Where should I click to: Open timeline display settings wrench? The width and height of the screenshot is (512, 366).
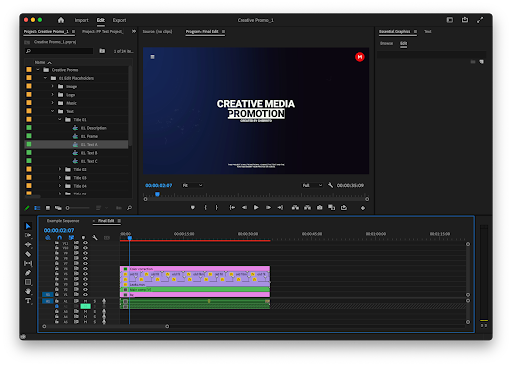pyautogui.click(x=95, y=238)
